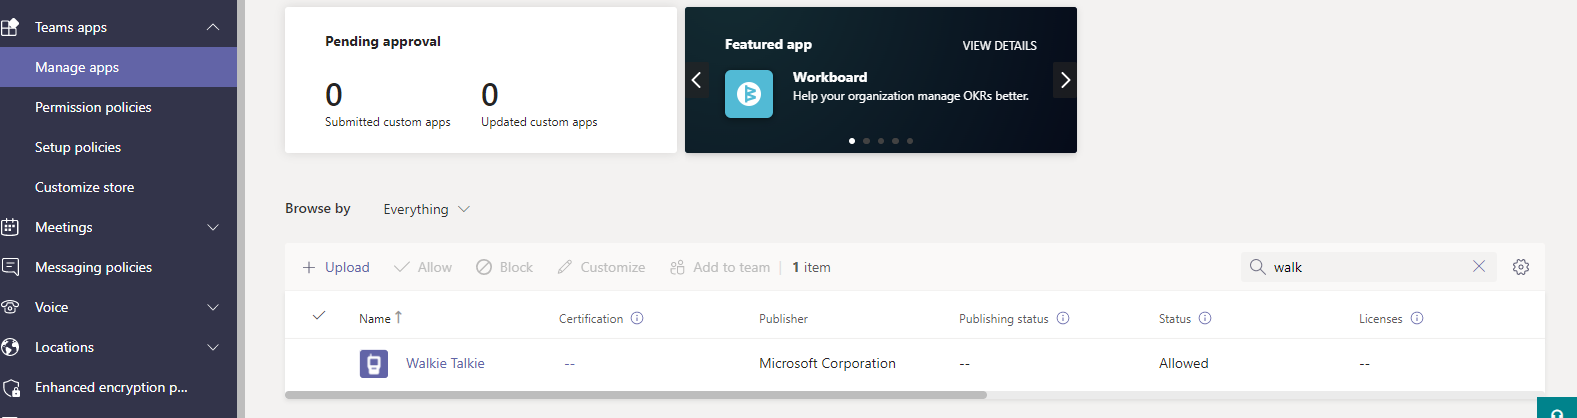Image resolution: width=1577 pixels, height=418 pixels.
Task: Clear the search text with X
Action: 1479,266
